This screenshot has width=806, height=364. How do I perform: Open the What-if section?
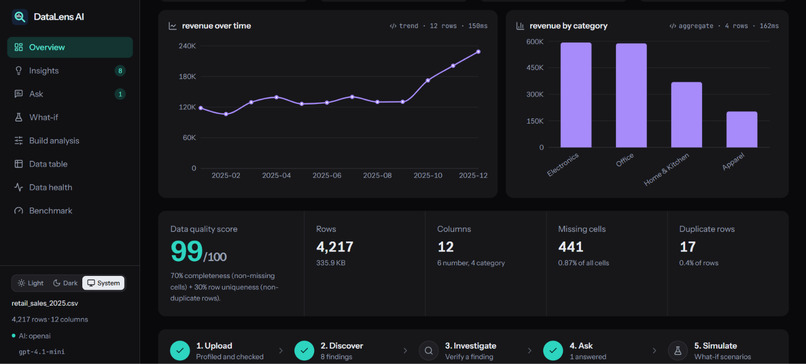click(x=70, y=117)
